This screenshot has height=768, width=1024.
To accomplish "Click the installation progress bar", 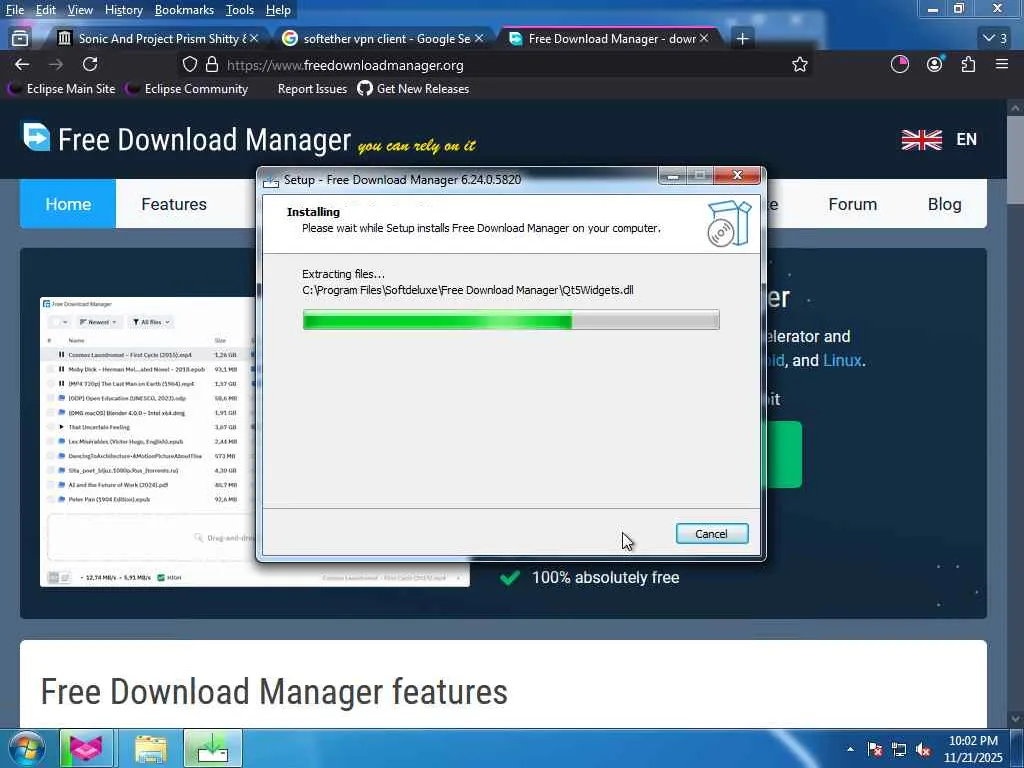I will (511, 320).
